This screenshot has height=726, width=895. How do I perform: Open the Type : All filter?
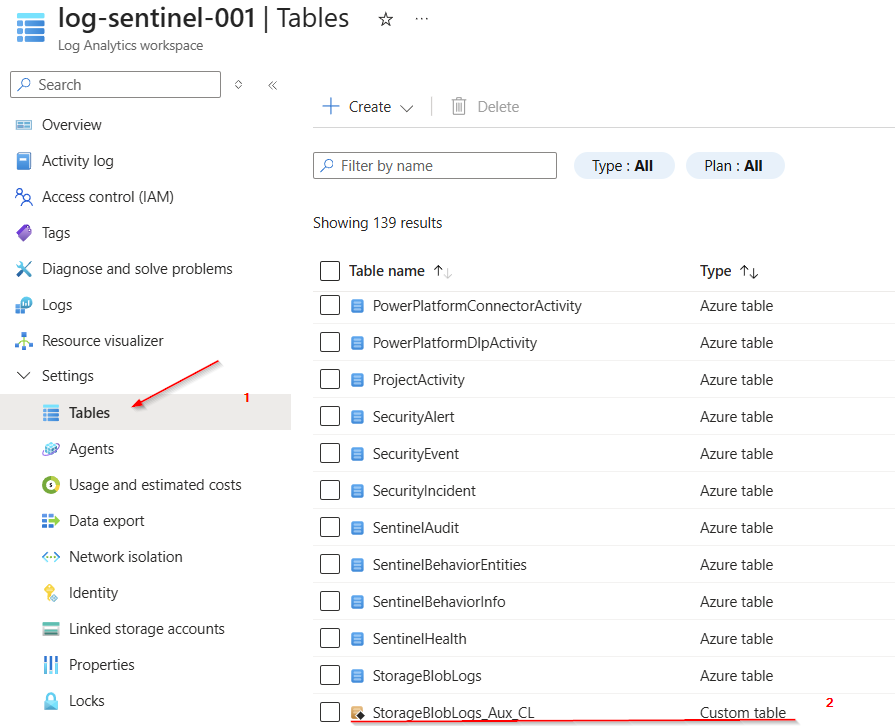623,166
